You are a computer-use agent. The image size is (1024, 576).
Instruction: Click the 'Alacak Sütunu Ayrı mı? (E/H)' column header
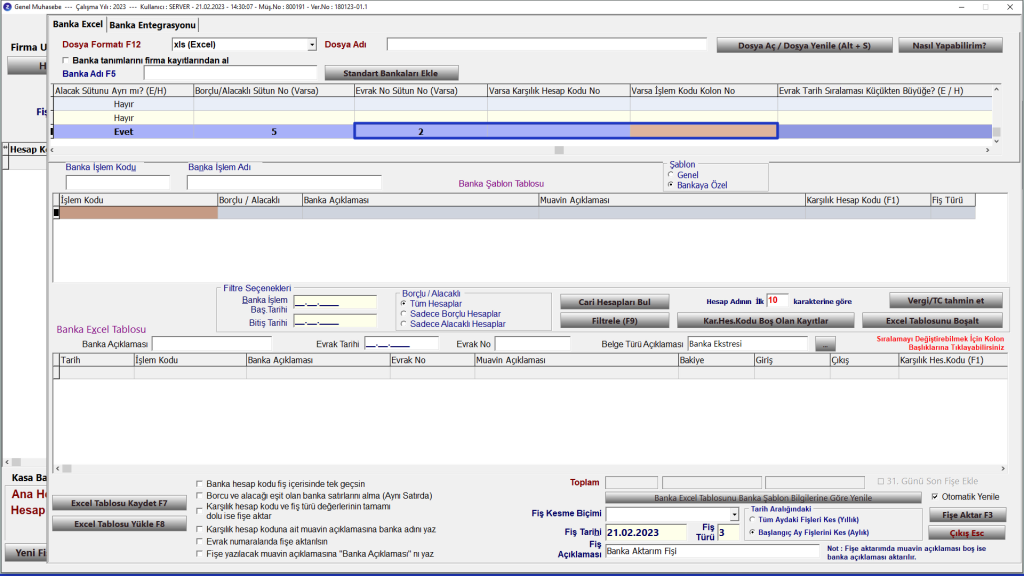point(123,91)
